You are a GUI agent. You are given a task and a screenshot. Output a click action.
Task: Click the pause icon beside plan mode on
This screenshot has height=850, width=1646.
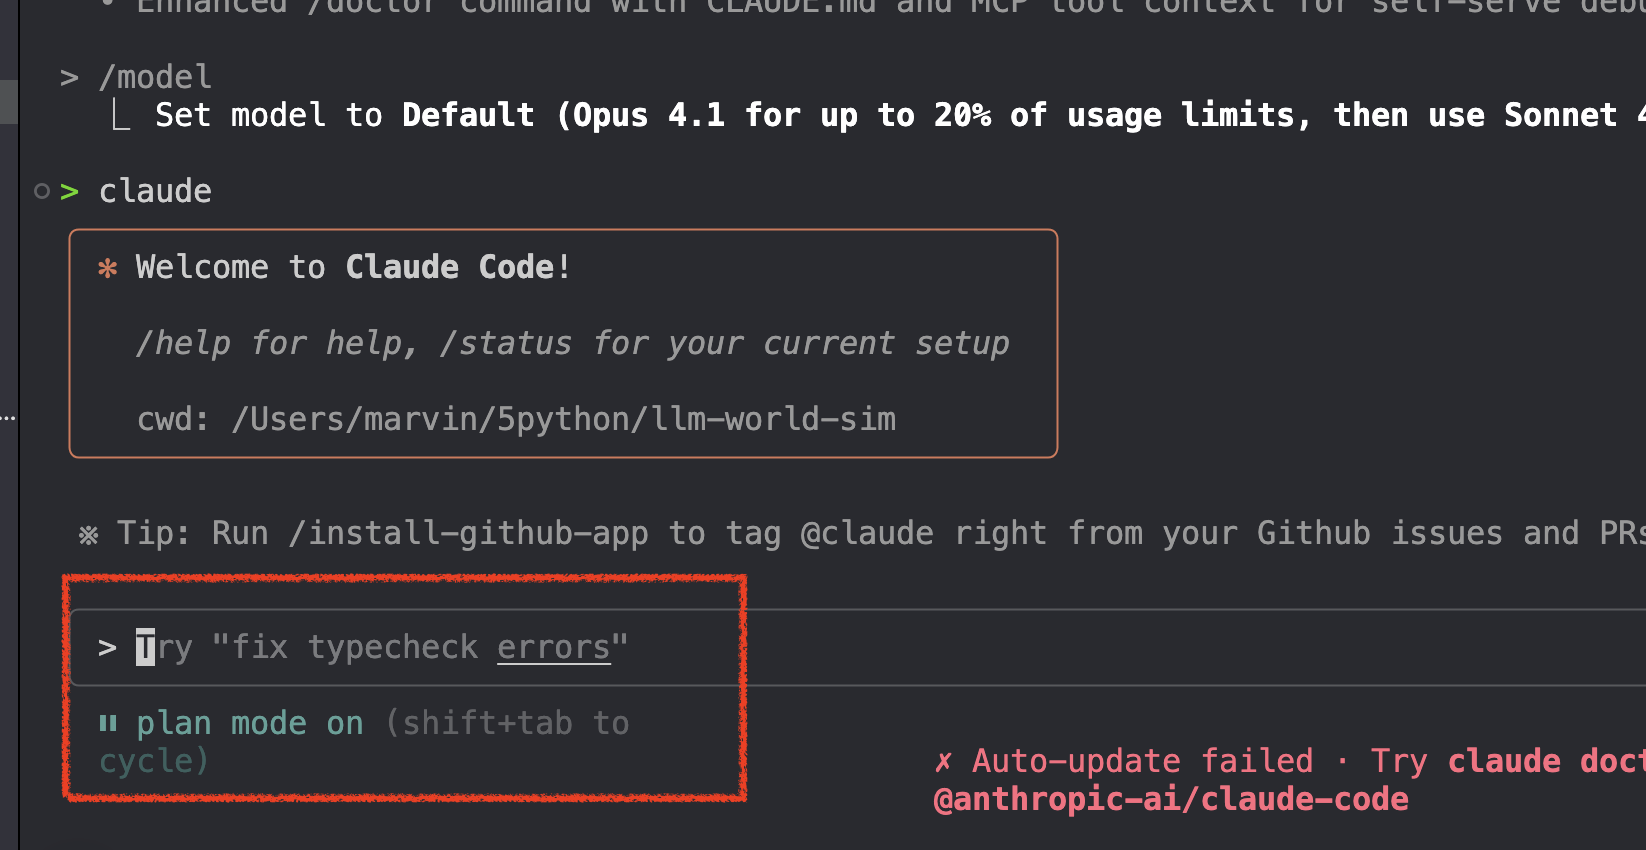pos(108,723)
